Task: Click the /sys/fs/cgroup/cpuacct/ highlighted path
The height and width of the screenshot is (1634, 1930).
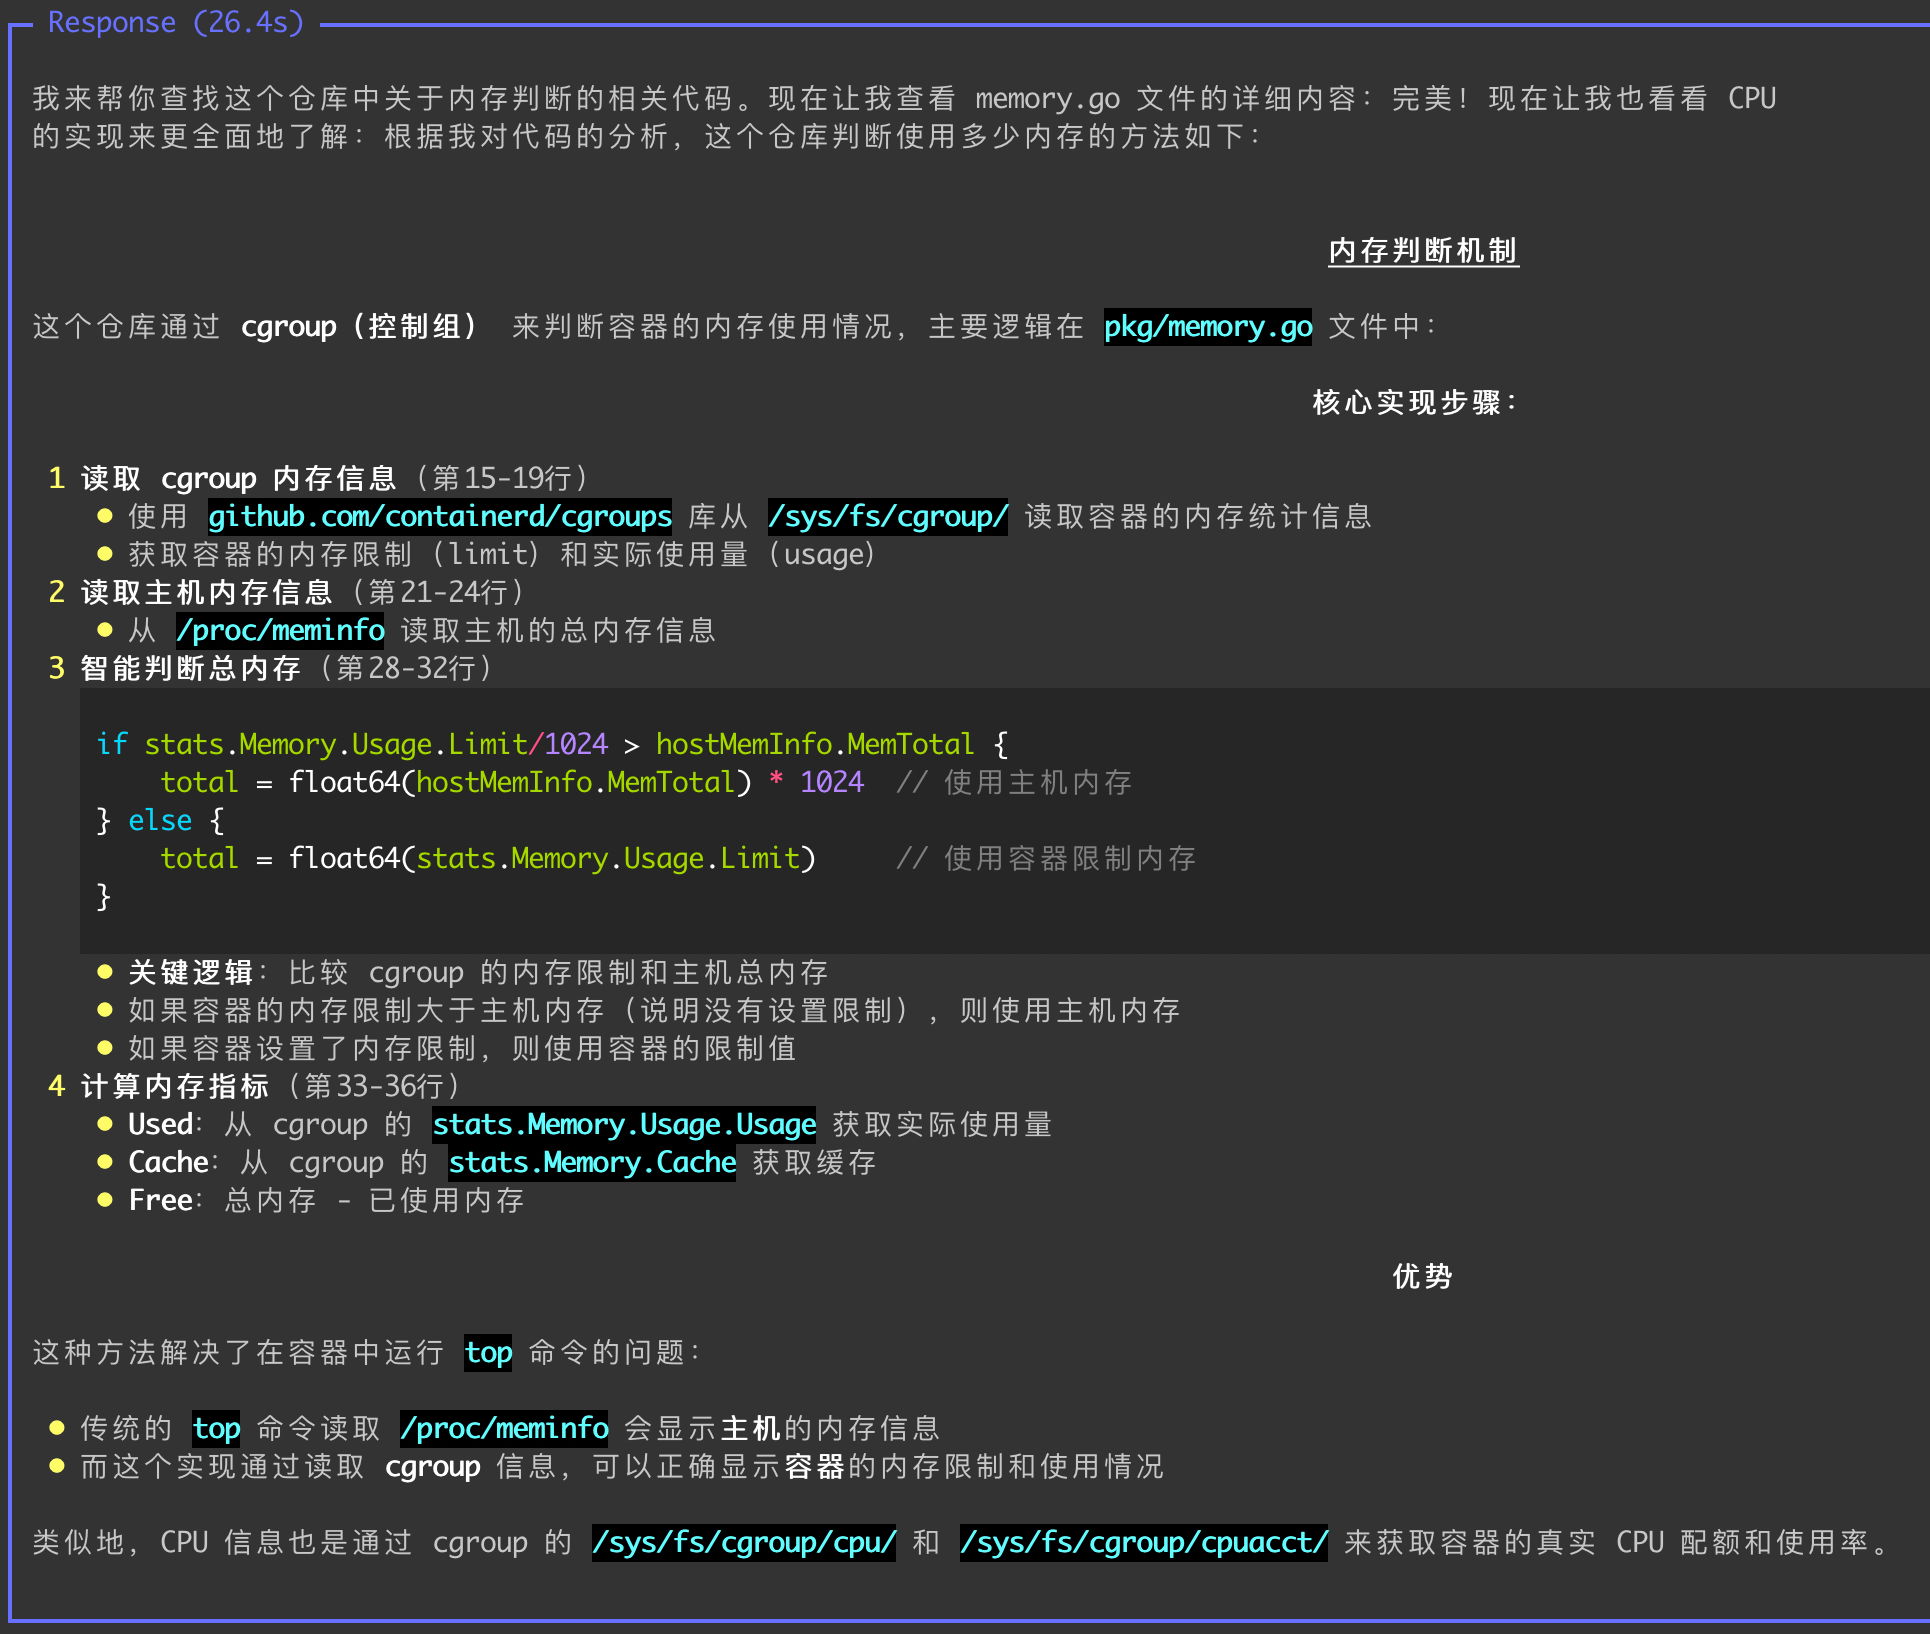Action: point(1143,1542)
